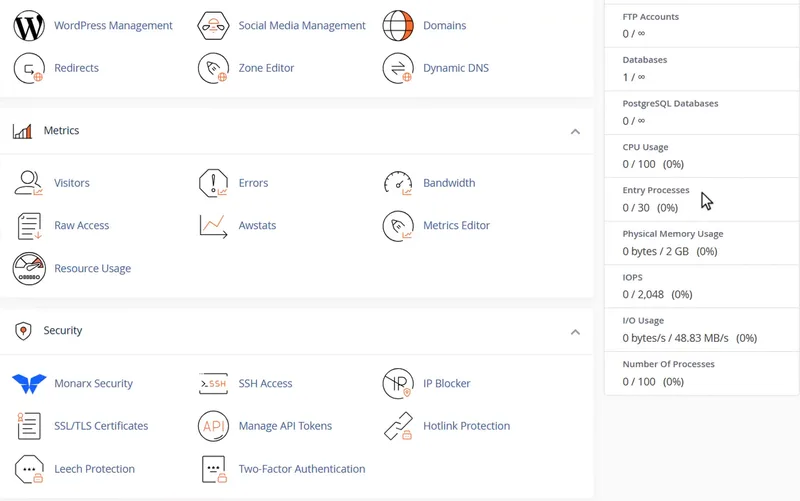The width and height of the screenshot is (800, 501).
Task: Click the IP Blocker icon
Action: pyautogui.click(x=398, y=384)
